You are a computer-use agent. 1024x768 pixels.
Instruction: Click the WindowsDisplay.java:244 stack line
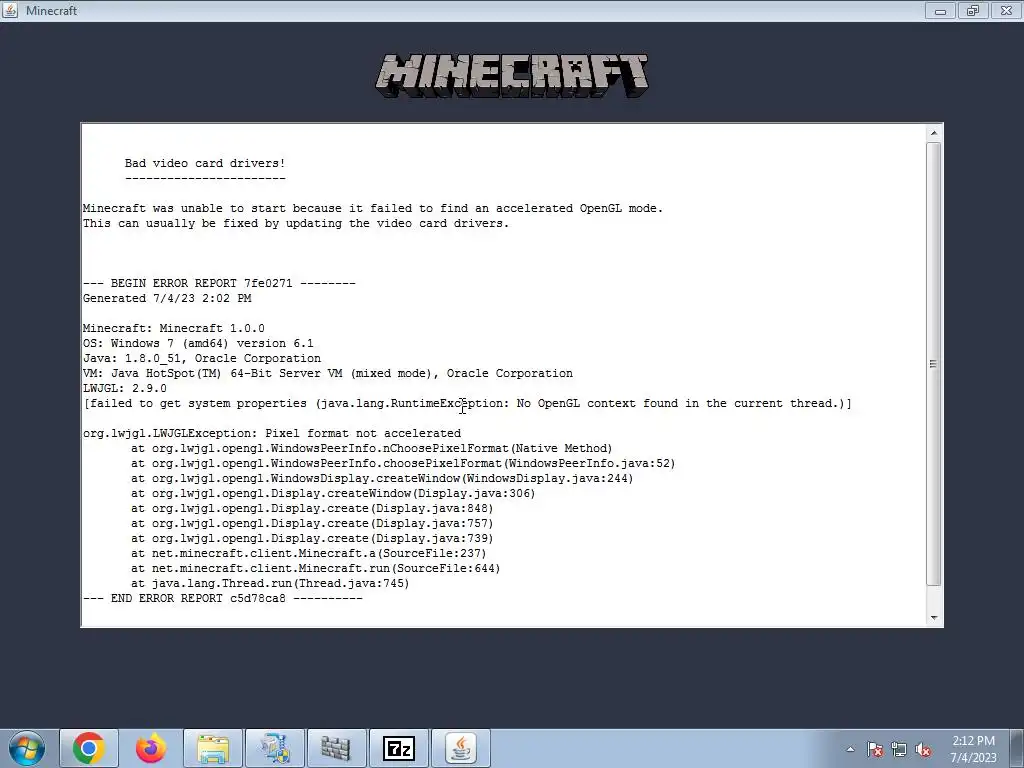(382, 479)
